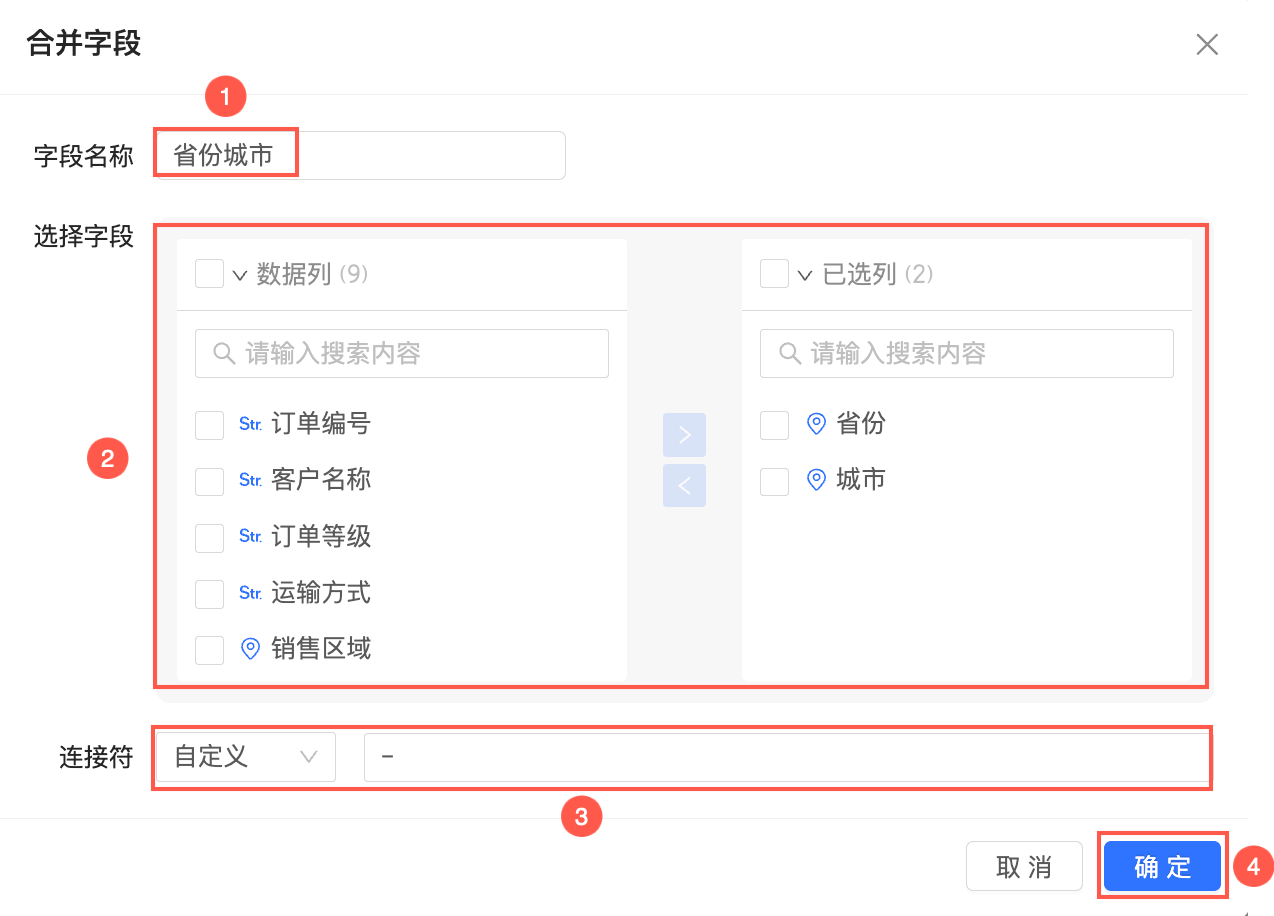The width and height of the screenshot is (1274, 916).
Task: Click the location pin icon beside 销售区域
Action: pyautogui.click(x=251, y=649)
